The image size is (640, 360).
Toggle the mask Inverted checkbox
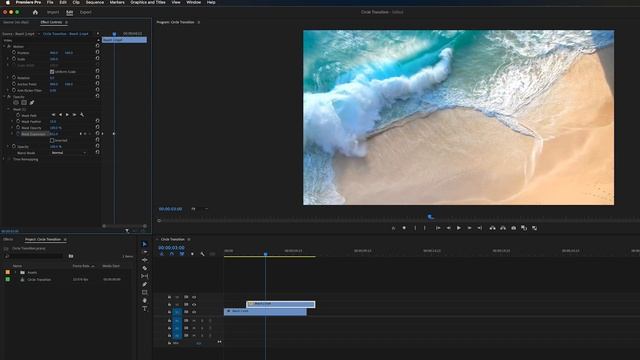point(52,140)
